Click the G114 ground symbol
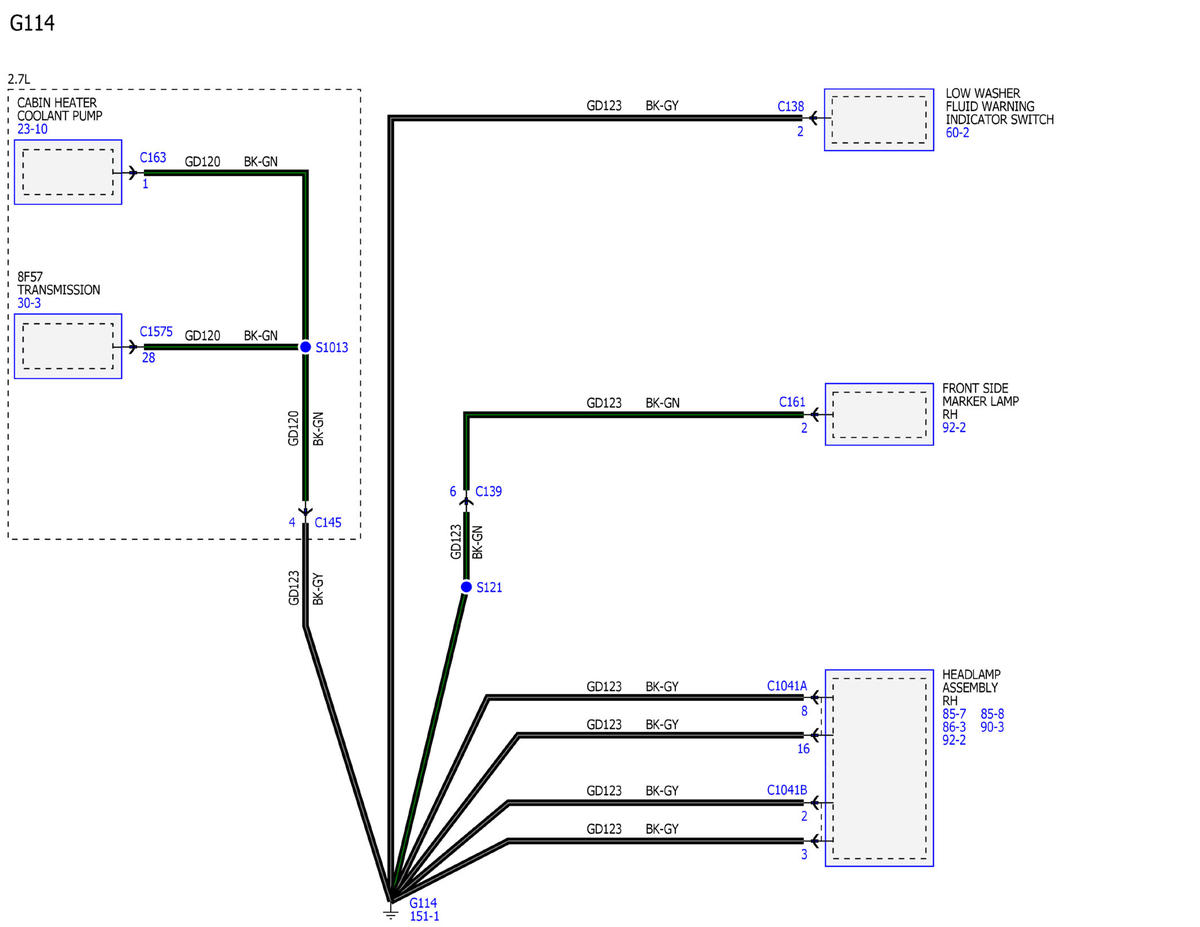 tap(391, 912)
